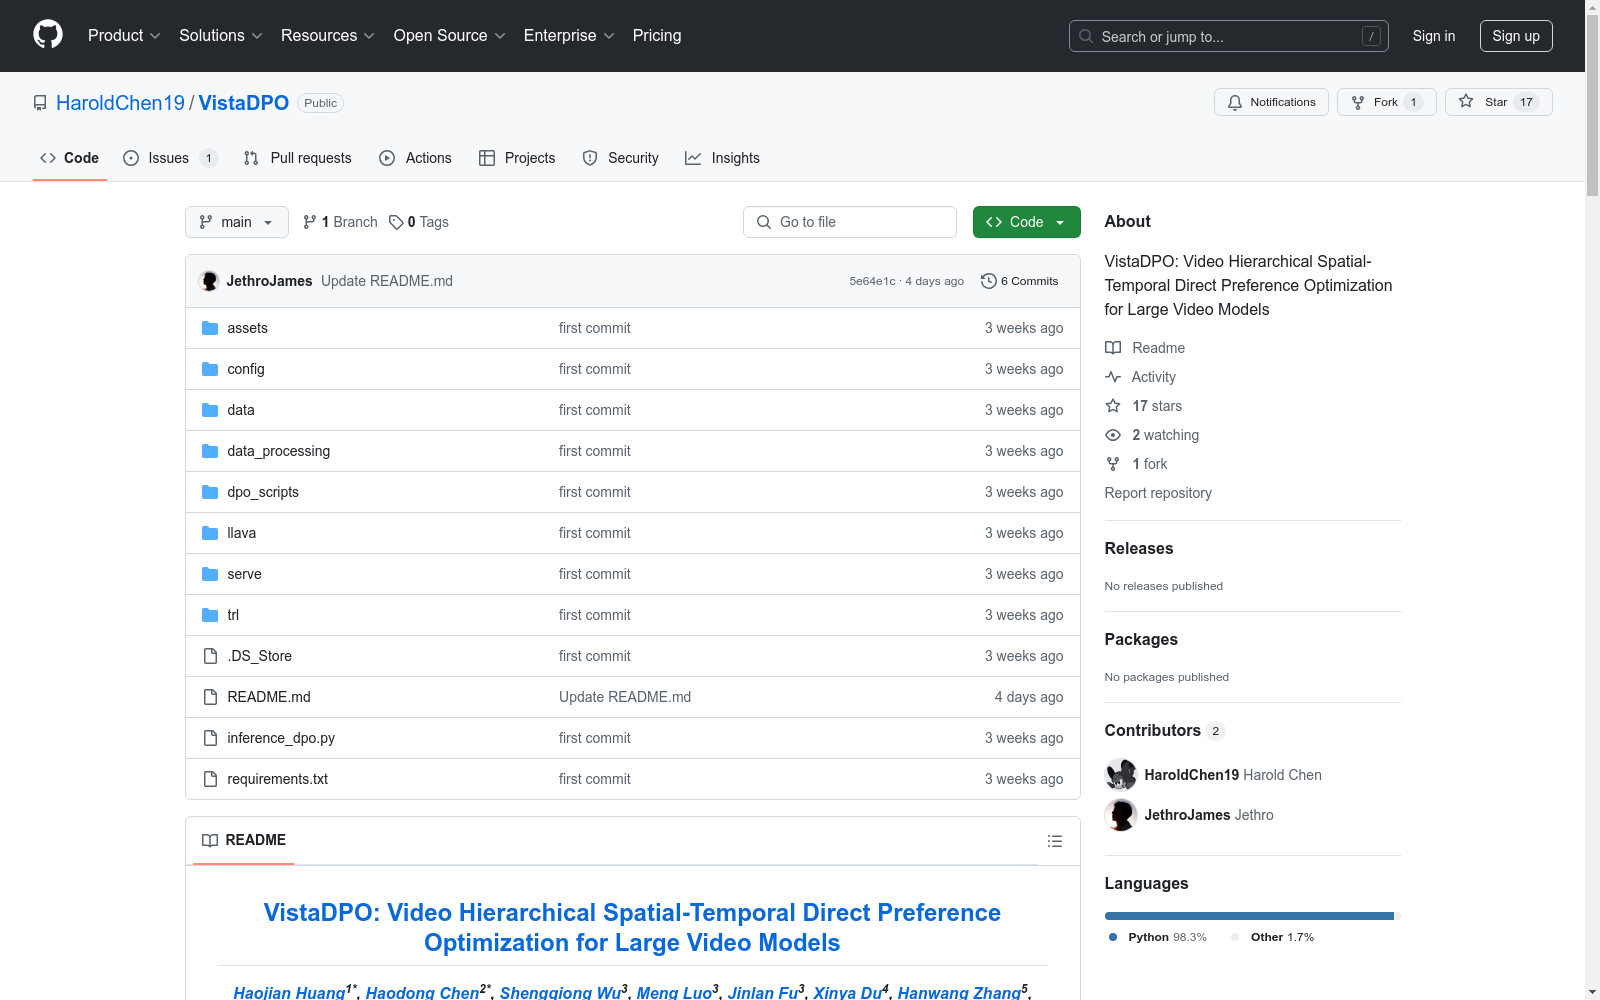1600x1000 pixels.
Task: Open the Projects tab
Action: click(x=517, y=158)
